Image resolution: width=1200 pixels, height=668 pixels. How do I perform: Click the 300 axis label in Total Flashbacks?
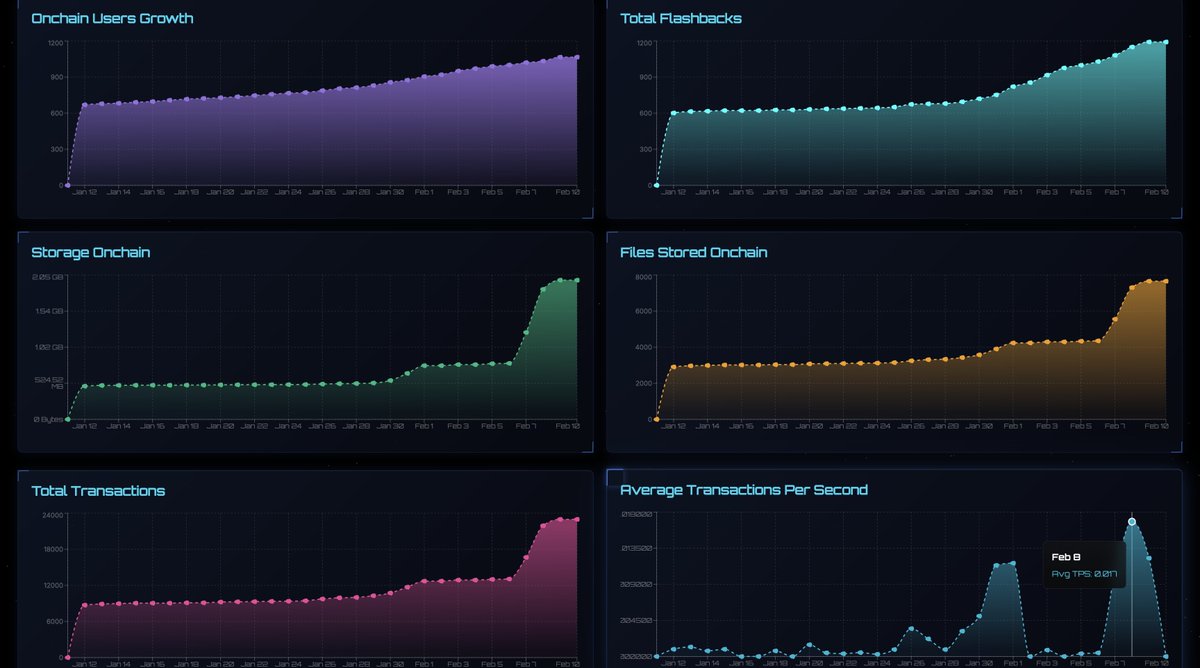click(646, 149)
